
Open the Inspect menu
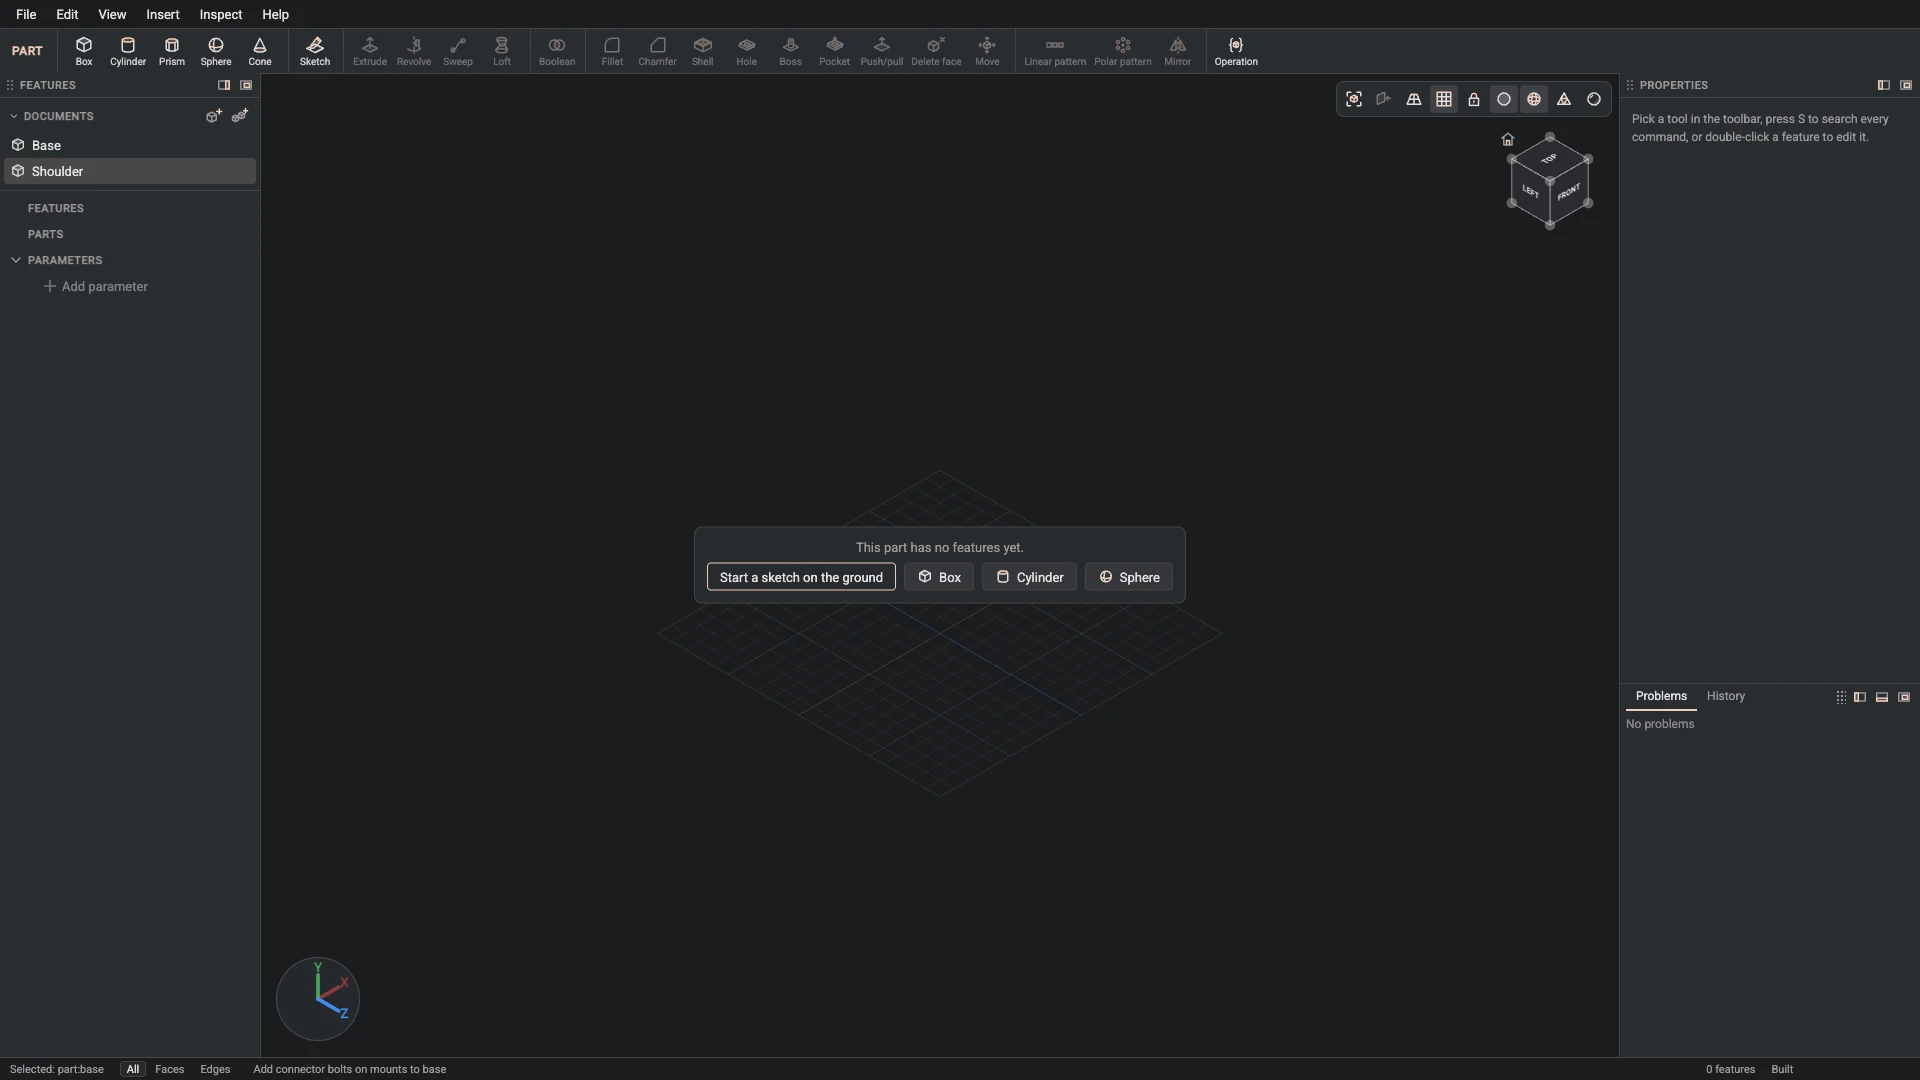pyautogui.click(x=221, y=14)
